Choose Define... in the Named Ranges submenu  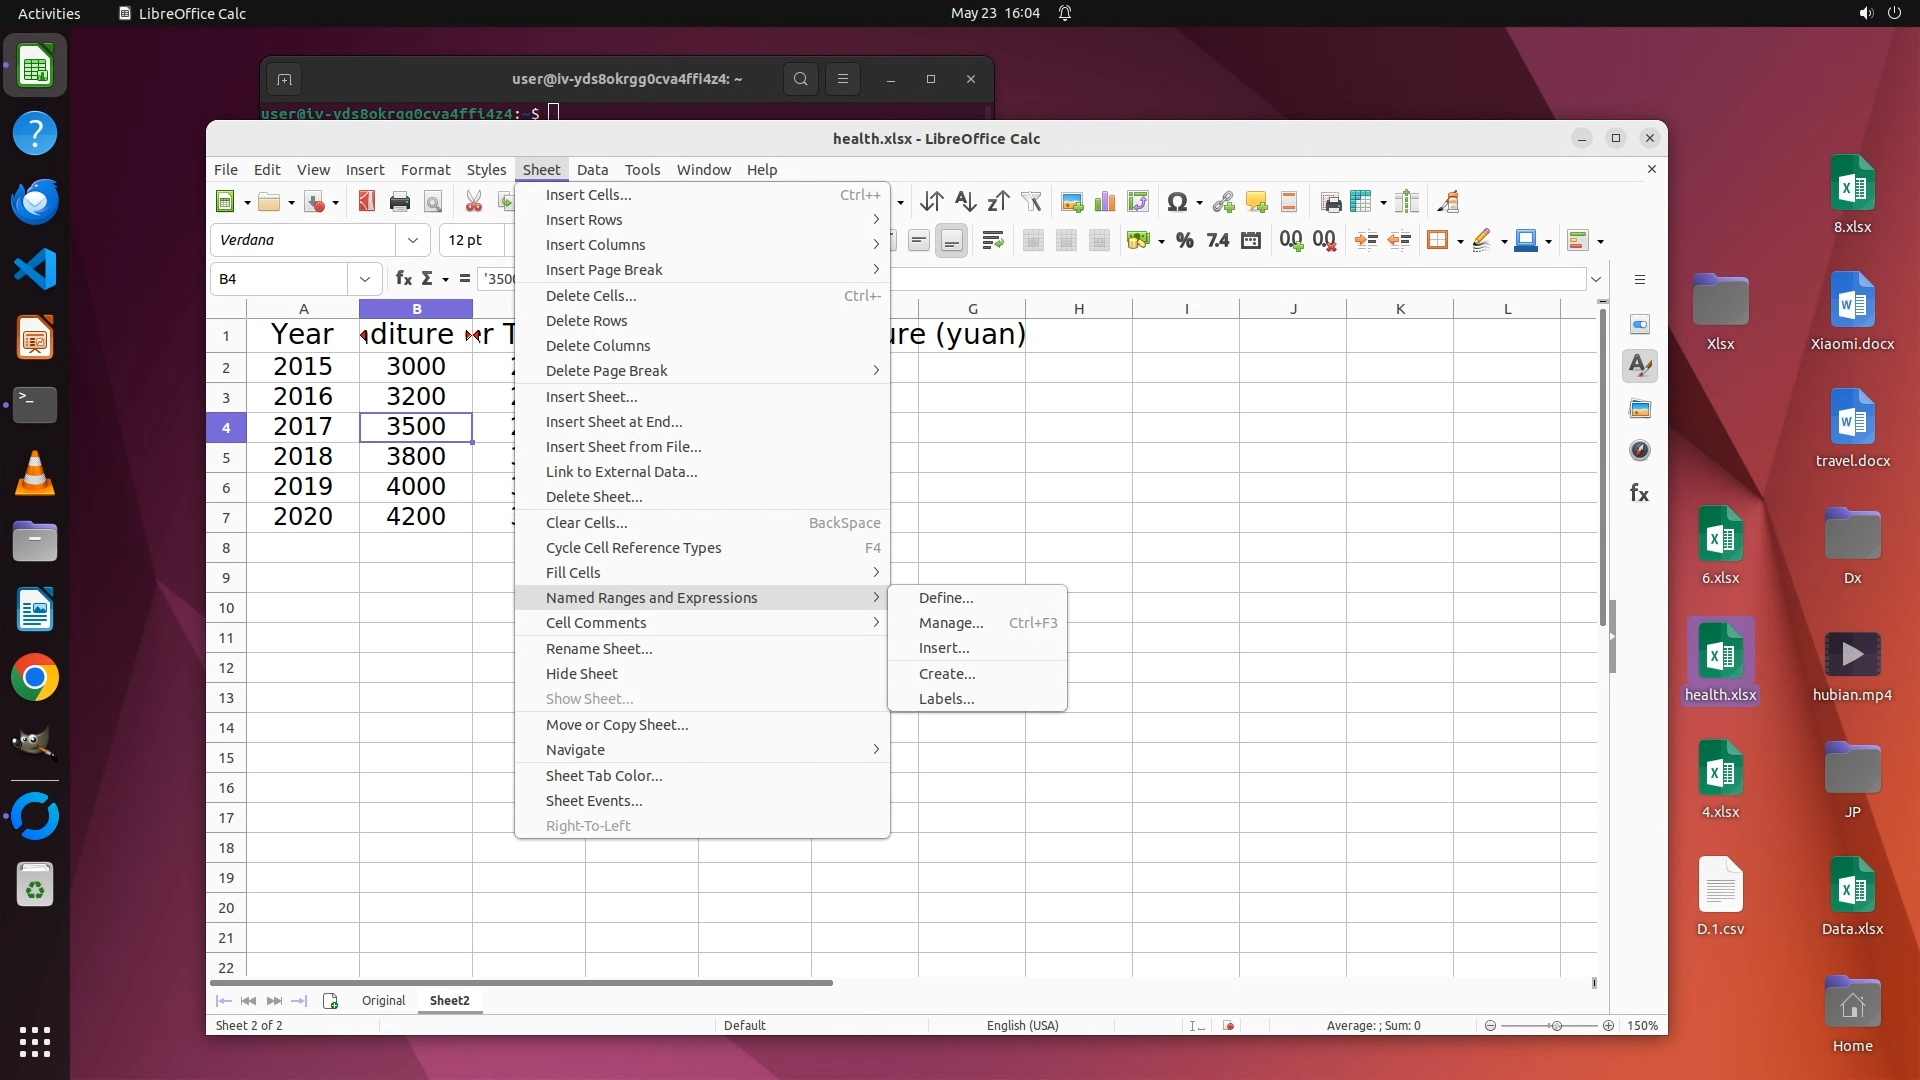(x=946, y=598)
